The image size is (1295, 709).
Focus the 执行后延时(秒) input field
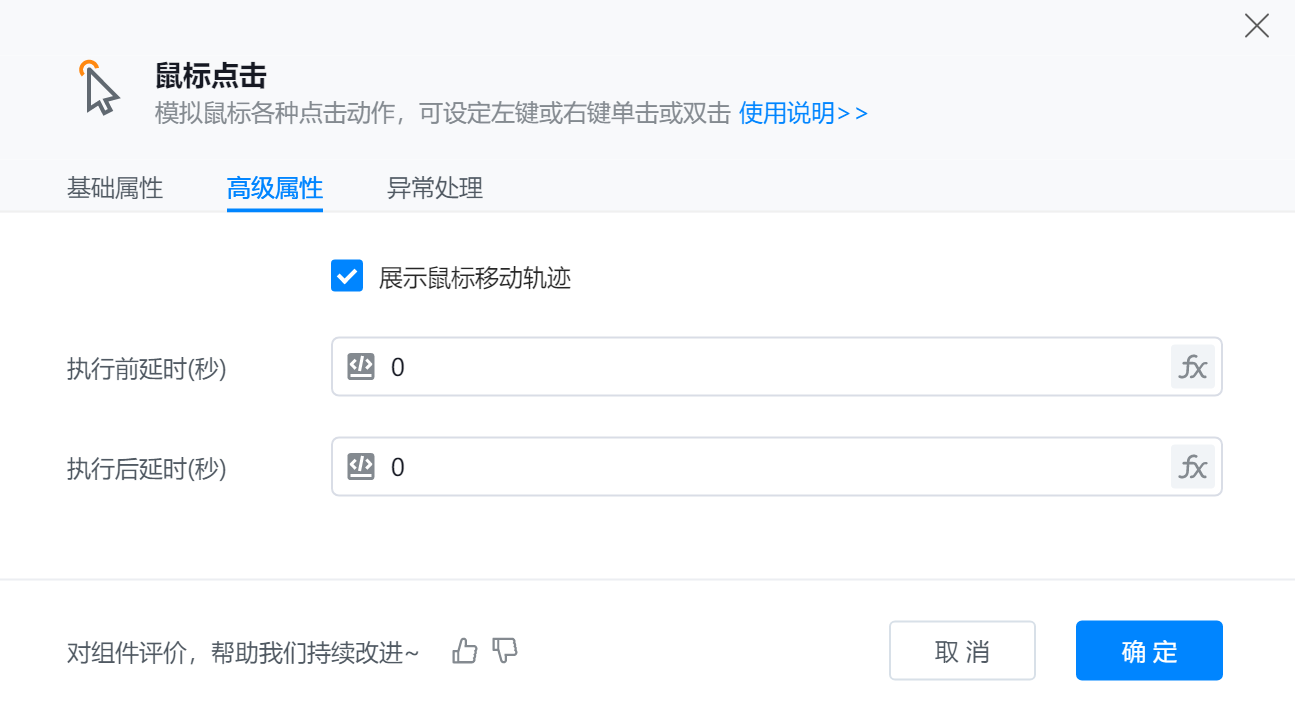(770, 466)
